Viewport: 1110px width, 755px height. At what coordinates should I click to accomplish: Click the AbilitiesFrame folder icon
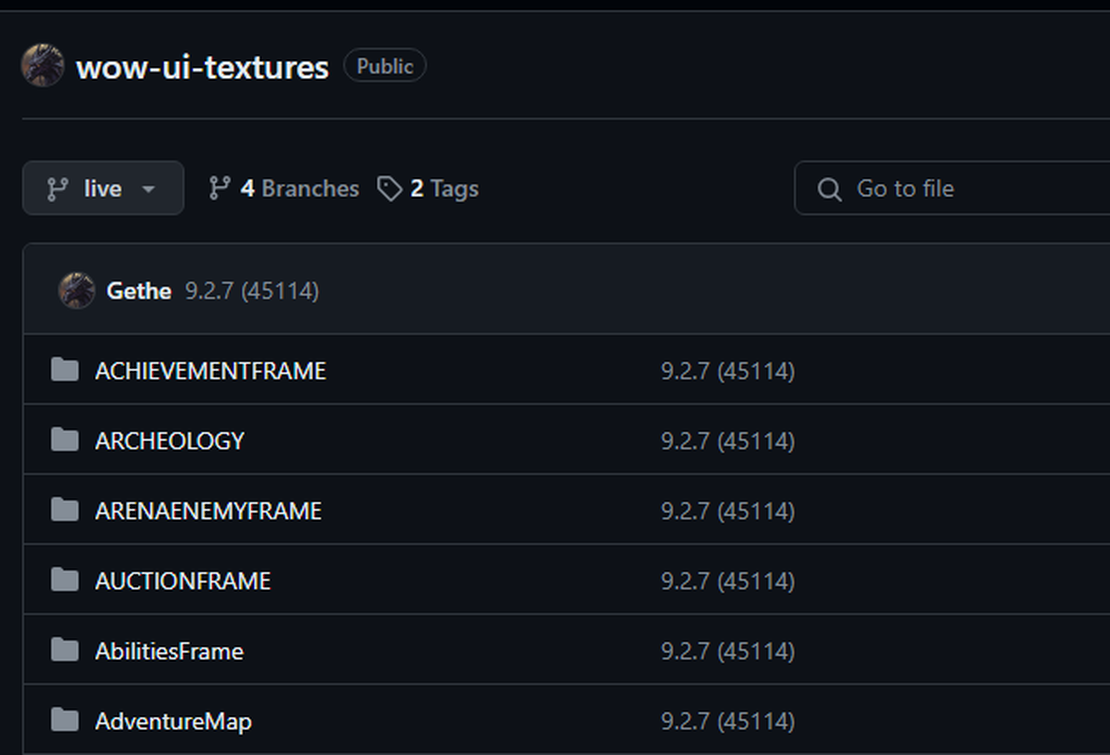pos(65,651)
